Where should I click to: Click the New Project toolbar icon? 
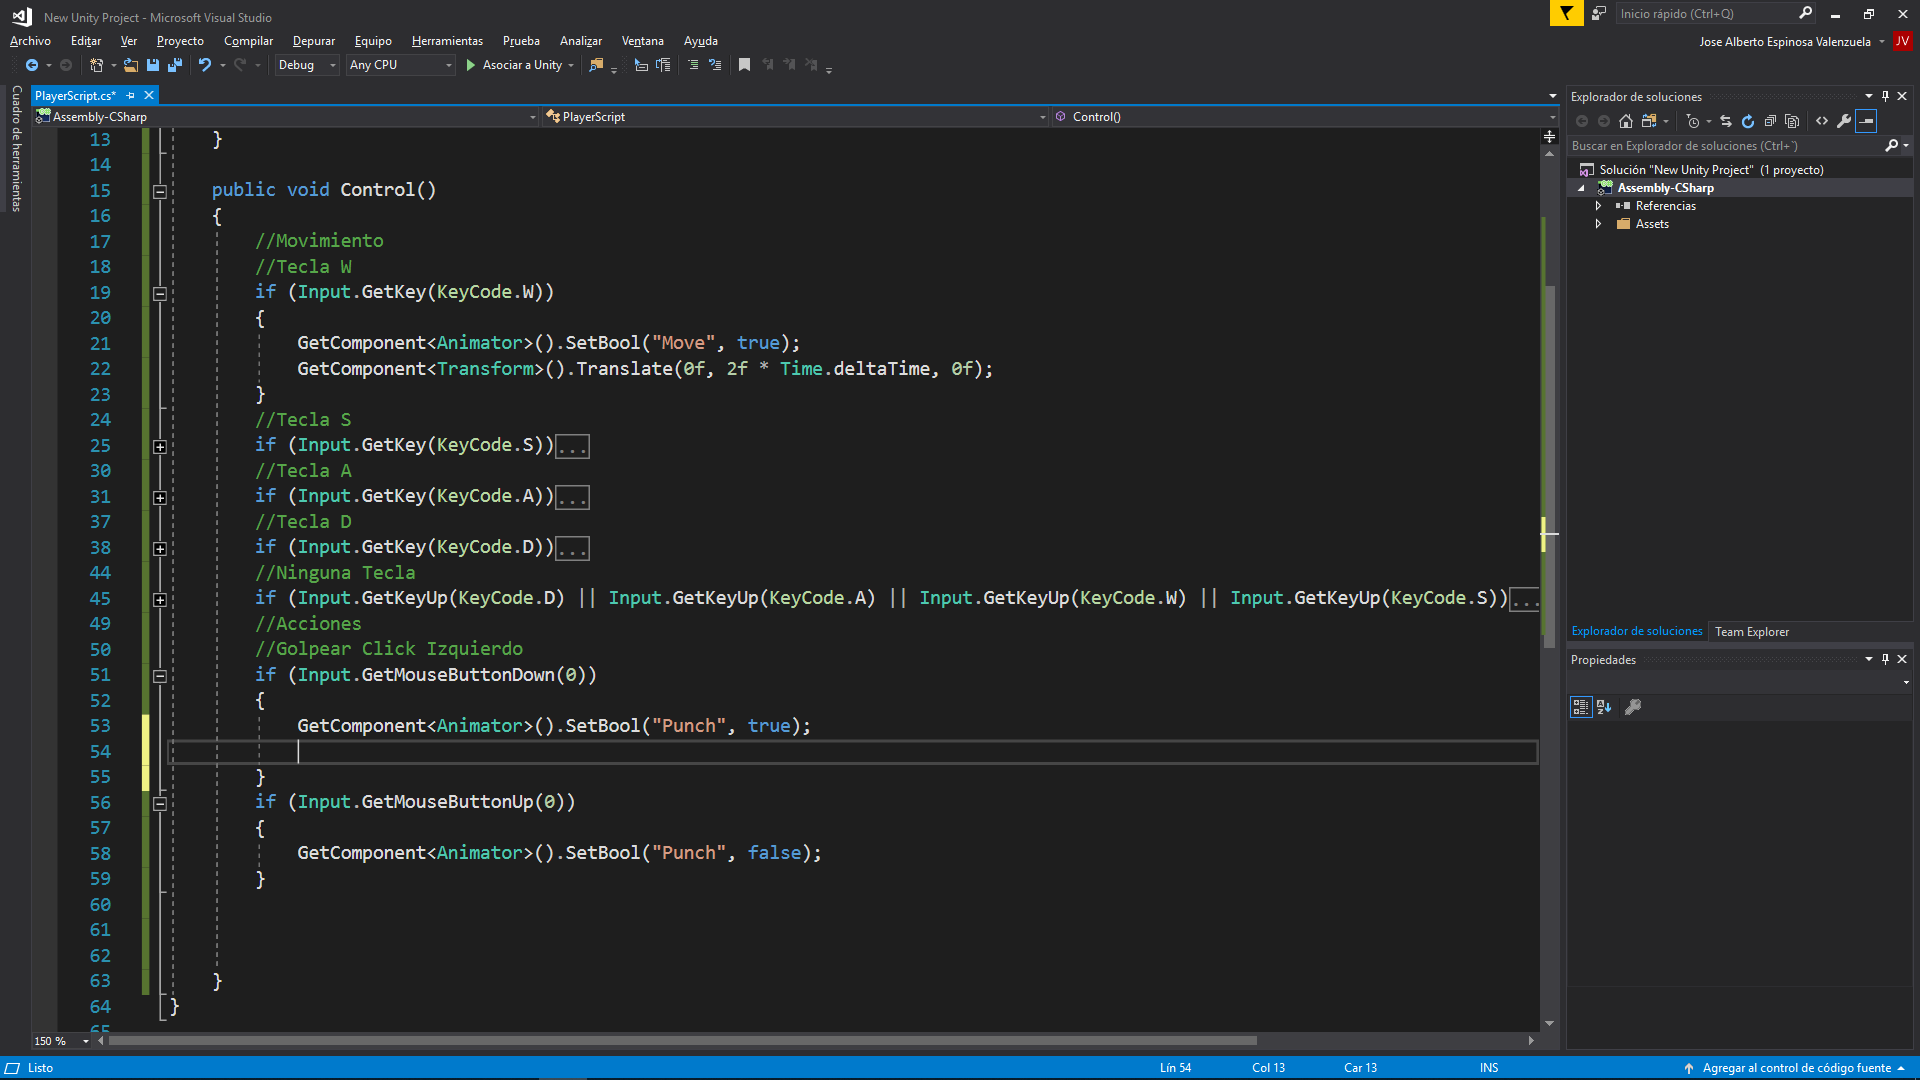(x=96, y=65)
